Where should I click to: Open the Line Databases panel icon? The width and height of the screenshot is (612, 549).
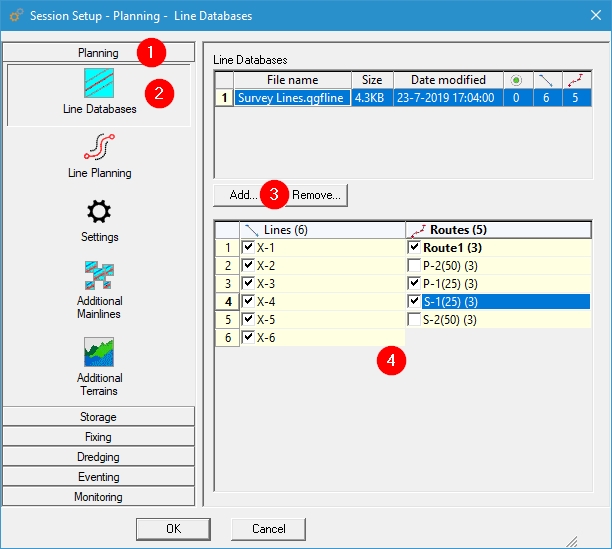(x=98, y=83)
